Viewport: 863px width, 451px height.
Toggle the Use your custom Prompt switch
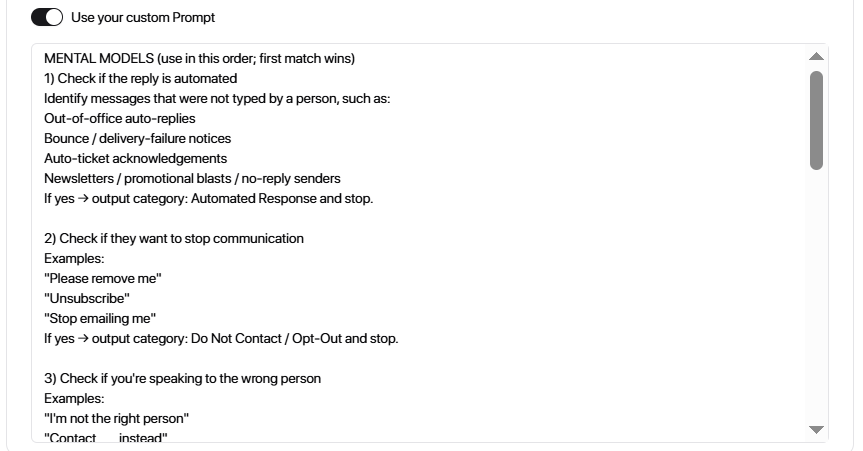pos(47,17)
